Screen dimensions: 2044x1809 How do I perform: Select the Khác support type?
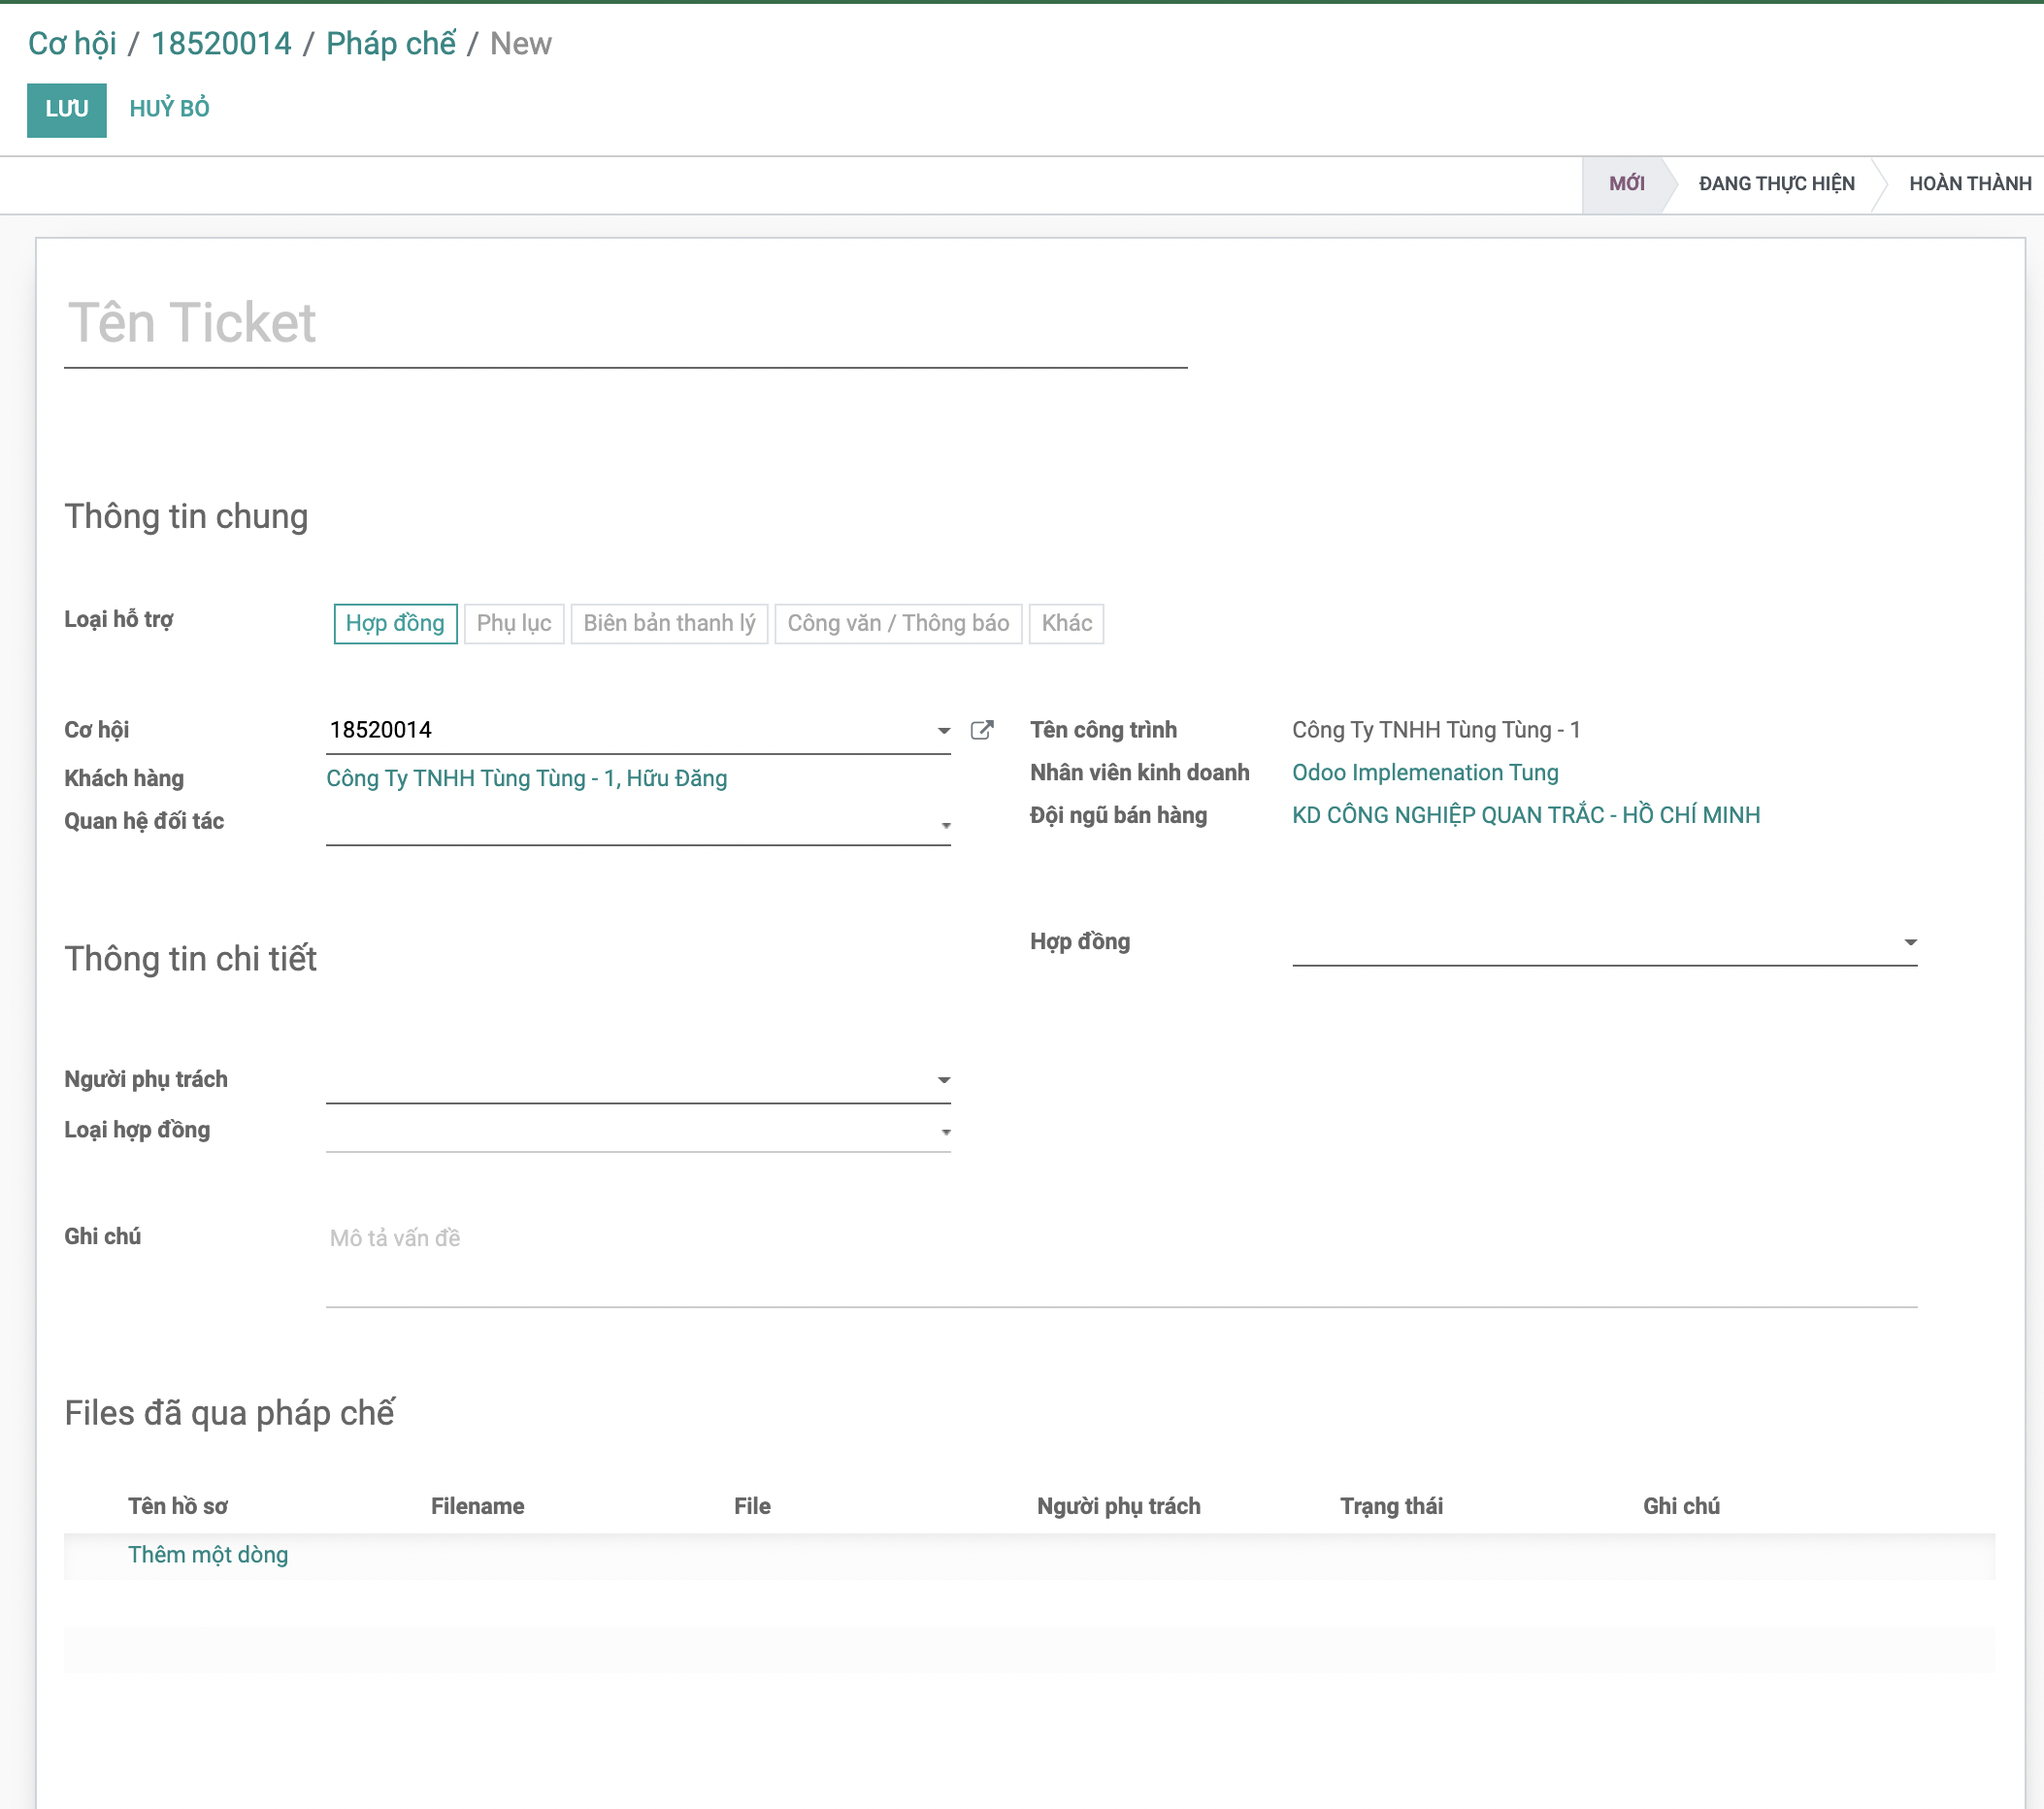click(1066, 623)
